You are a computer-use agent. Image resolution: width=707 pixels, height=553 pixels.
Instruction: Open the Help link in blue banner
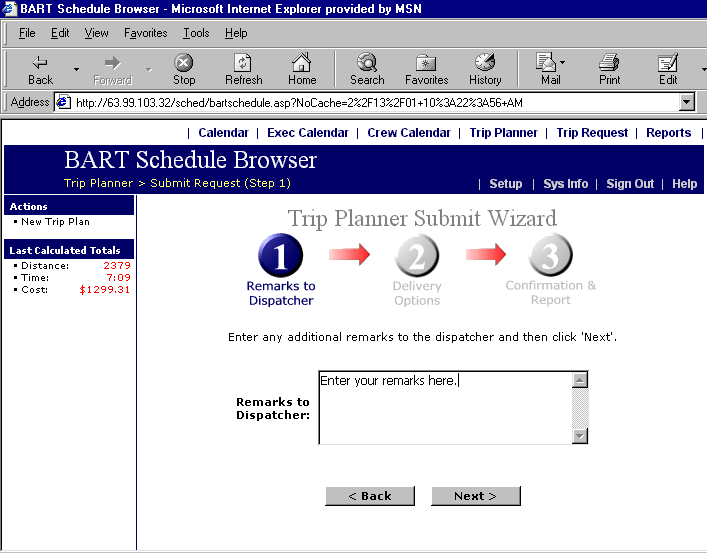pos(684,184)
